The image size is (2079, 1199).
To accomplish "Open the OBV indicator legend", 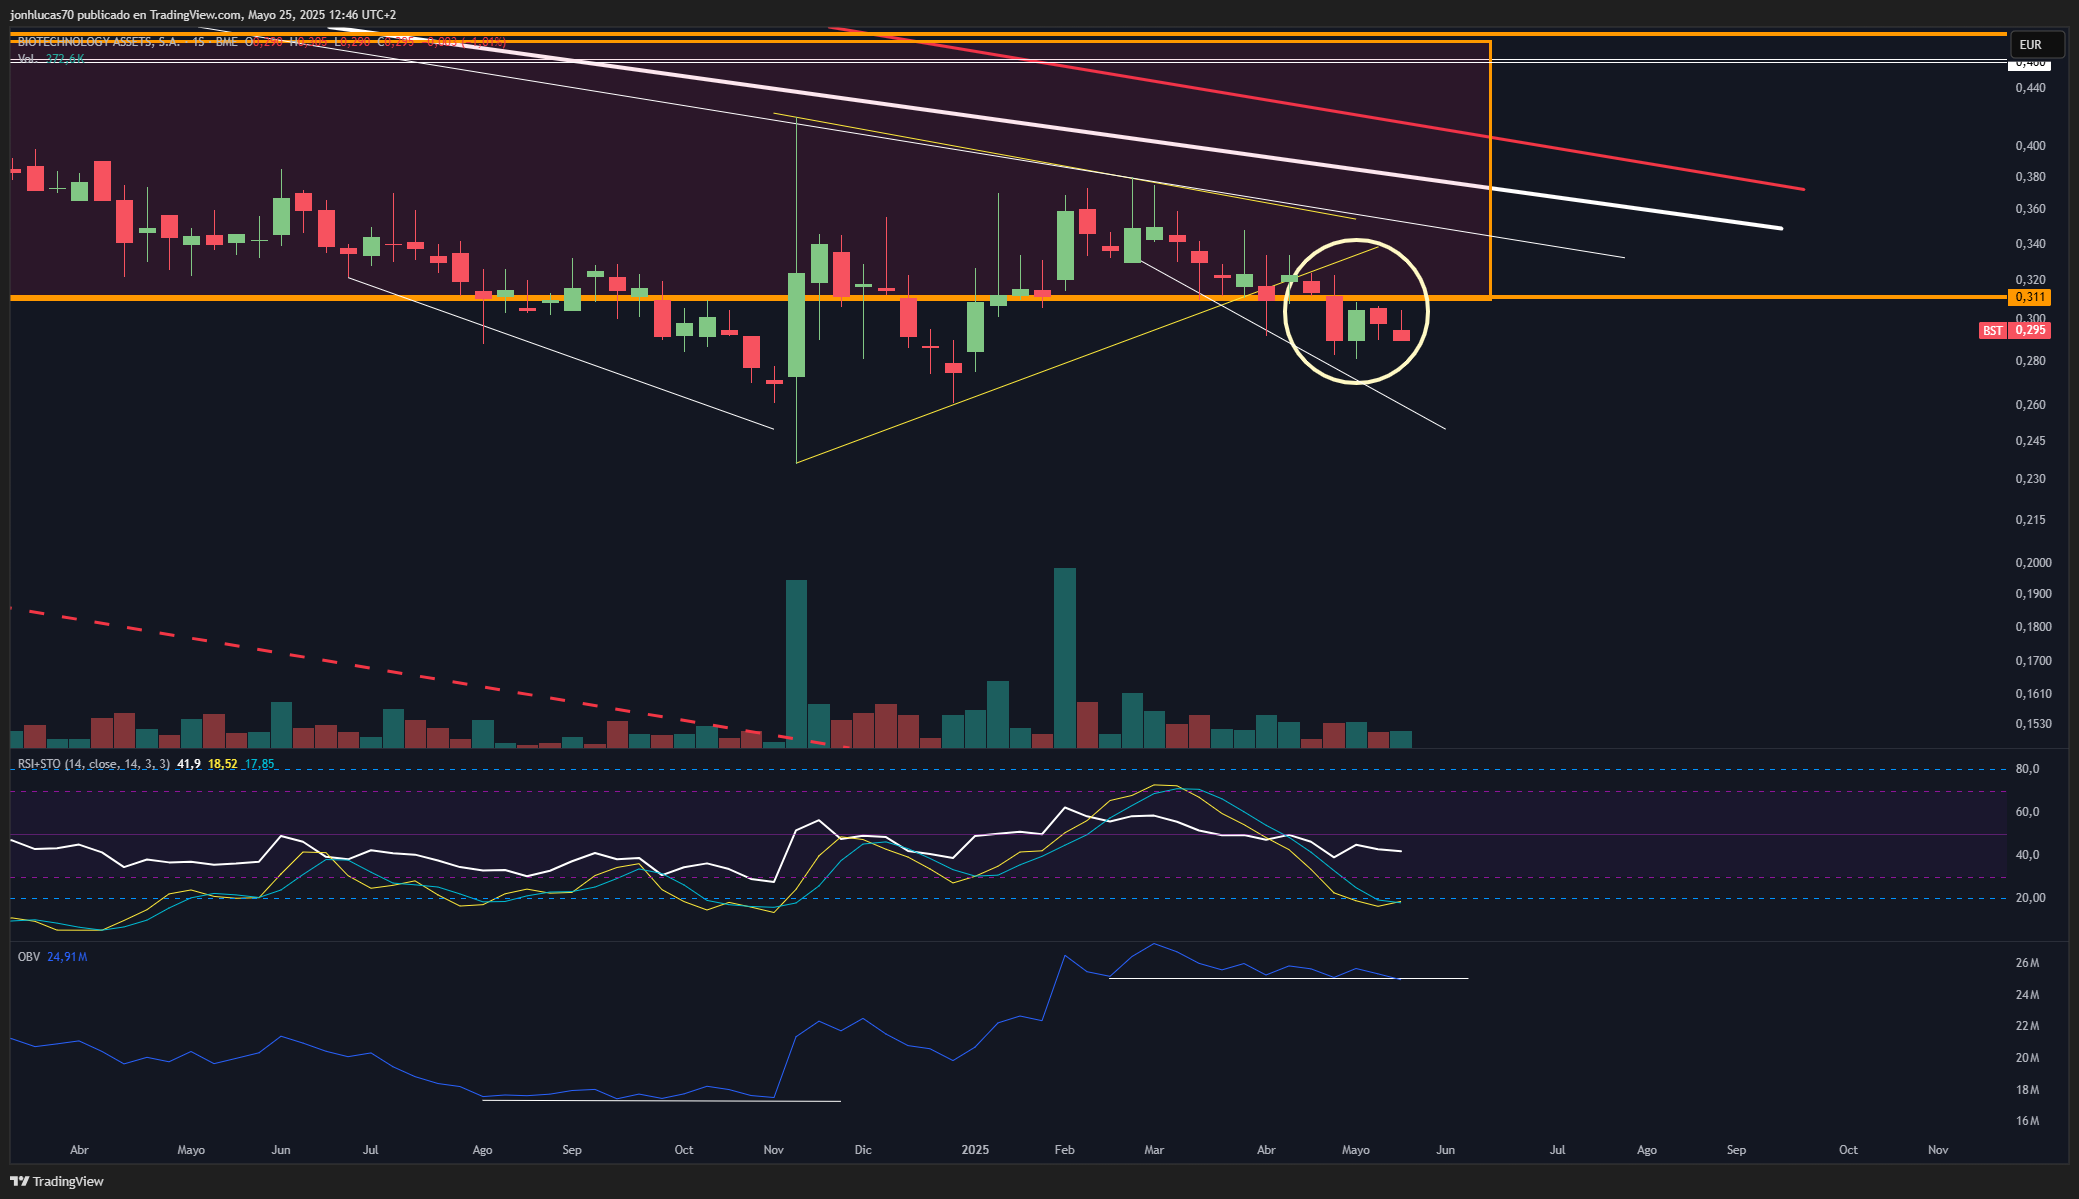I will click(29, 957).
